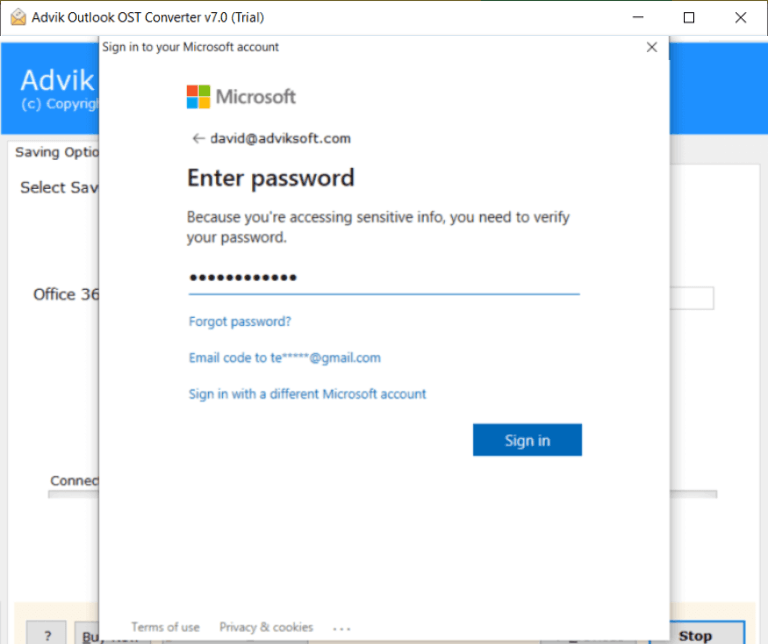Click the Enter password heading

(x=270, y=178)
